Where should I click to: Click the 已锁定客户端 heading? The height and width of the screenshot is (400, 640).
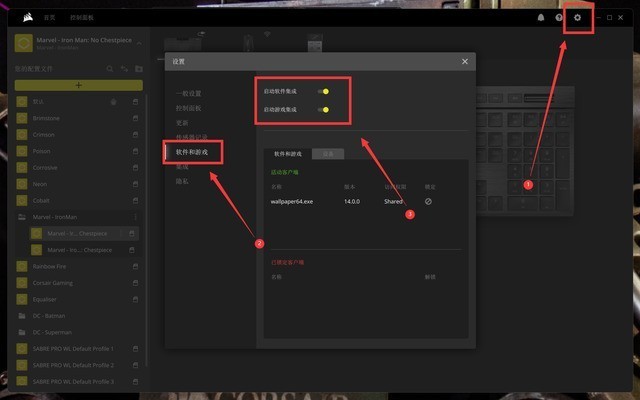coord(288,262)
